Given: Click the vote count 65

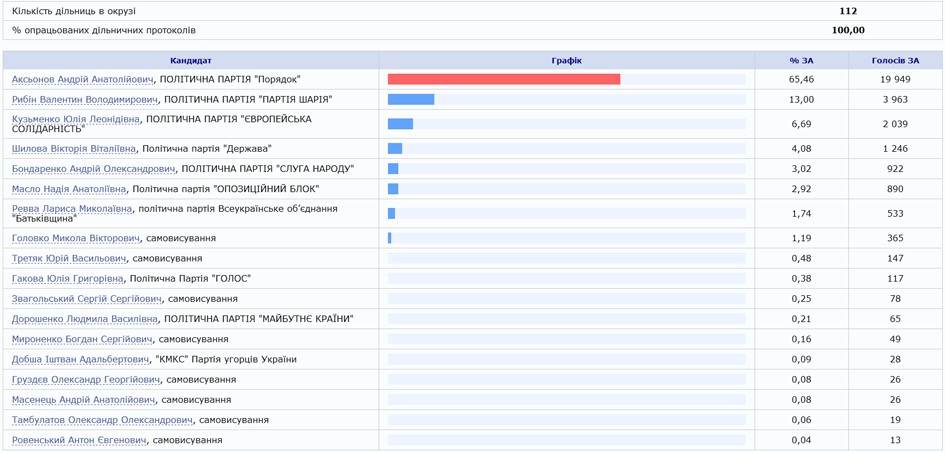Looking at the screenshot, I should (896, 319).
